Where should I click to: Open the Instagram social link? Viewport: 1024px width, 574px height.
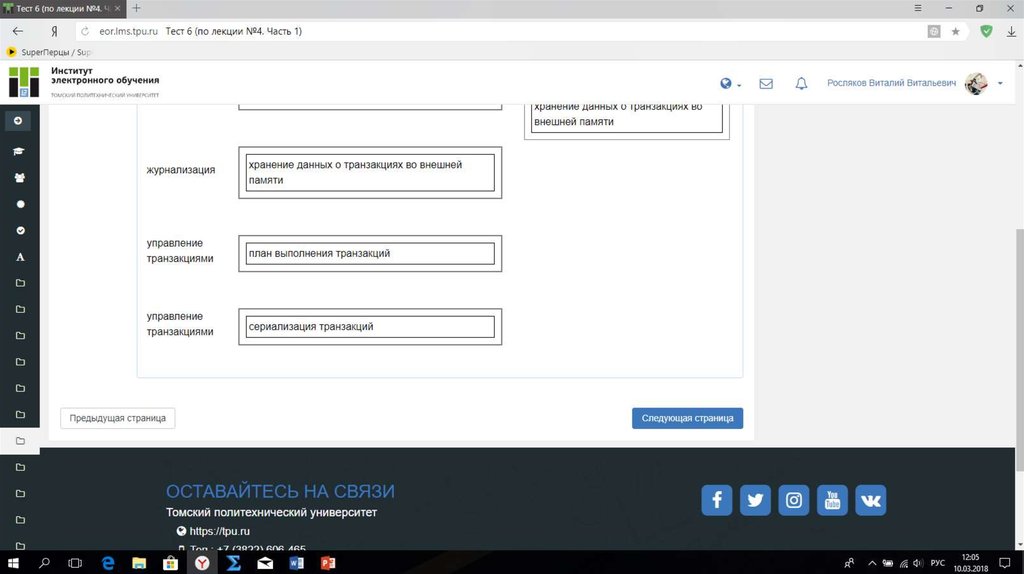tap(793, 500)
